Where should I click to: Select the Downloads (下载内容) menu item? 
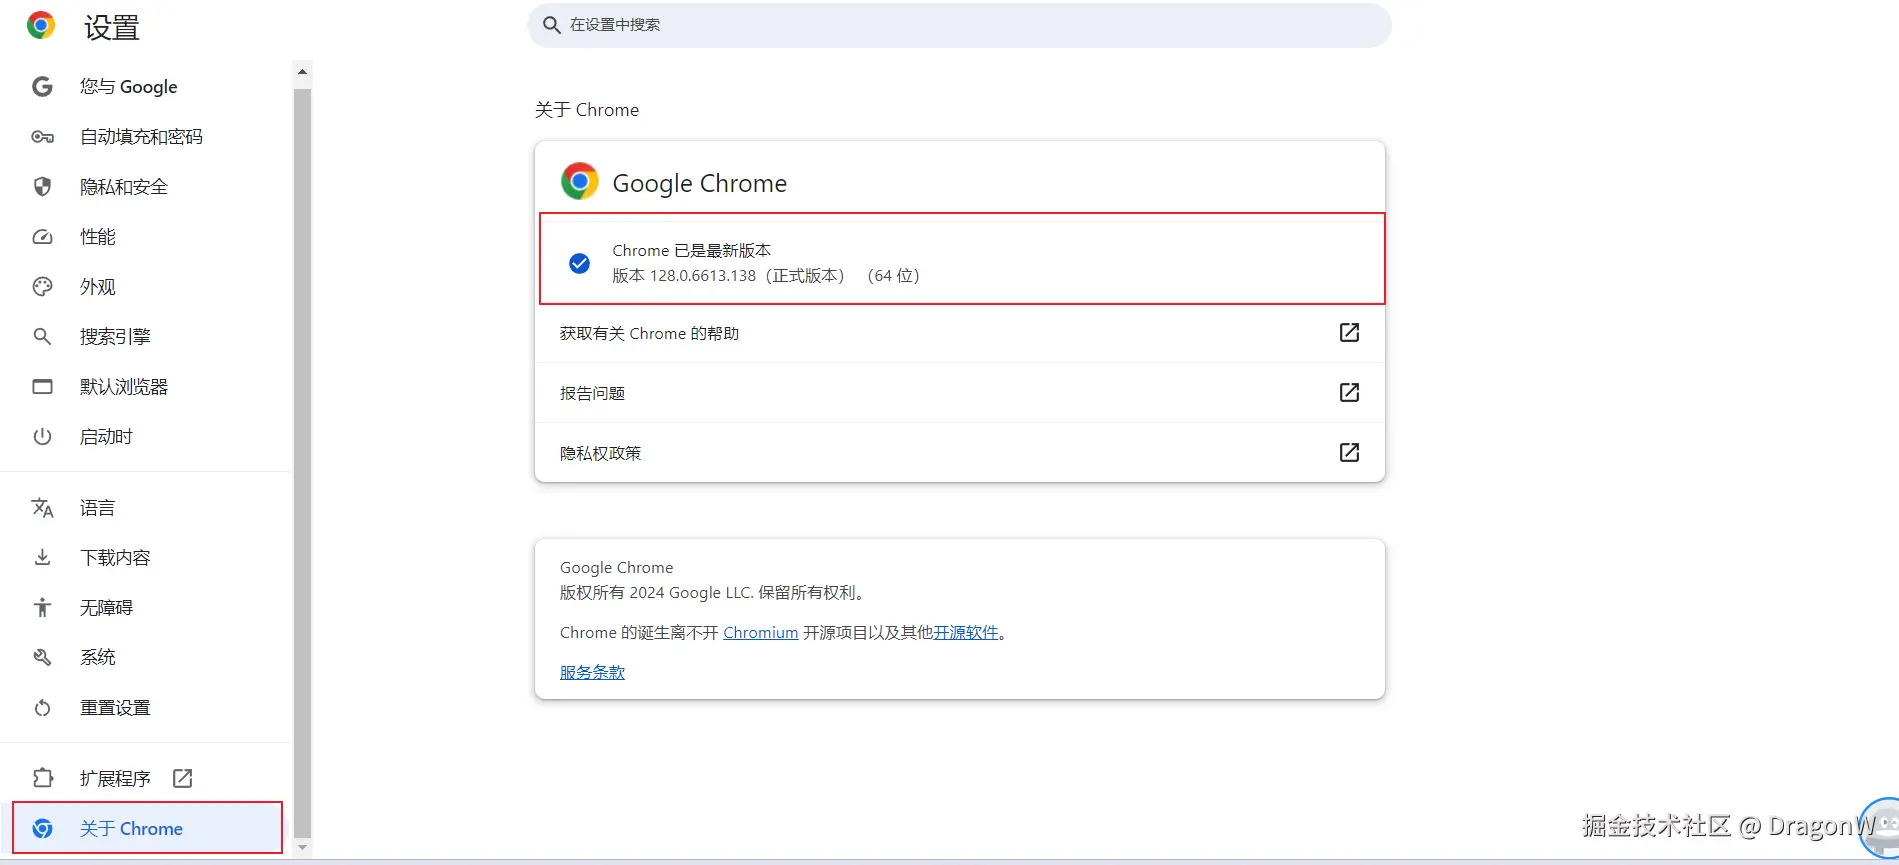click(x=115, y=558)
